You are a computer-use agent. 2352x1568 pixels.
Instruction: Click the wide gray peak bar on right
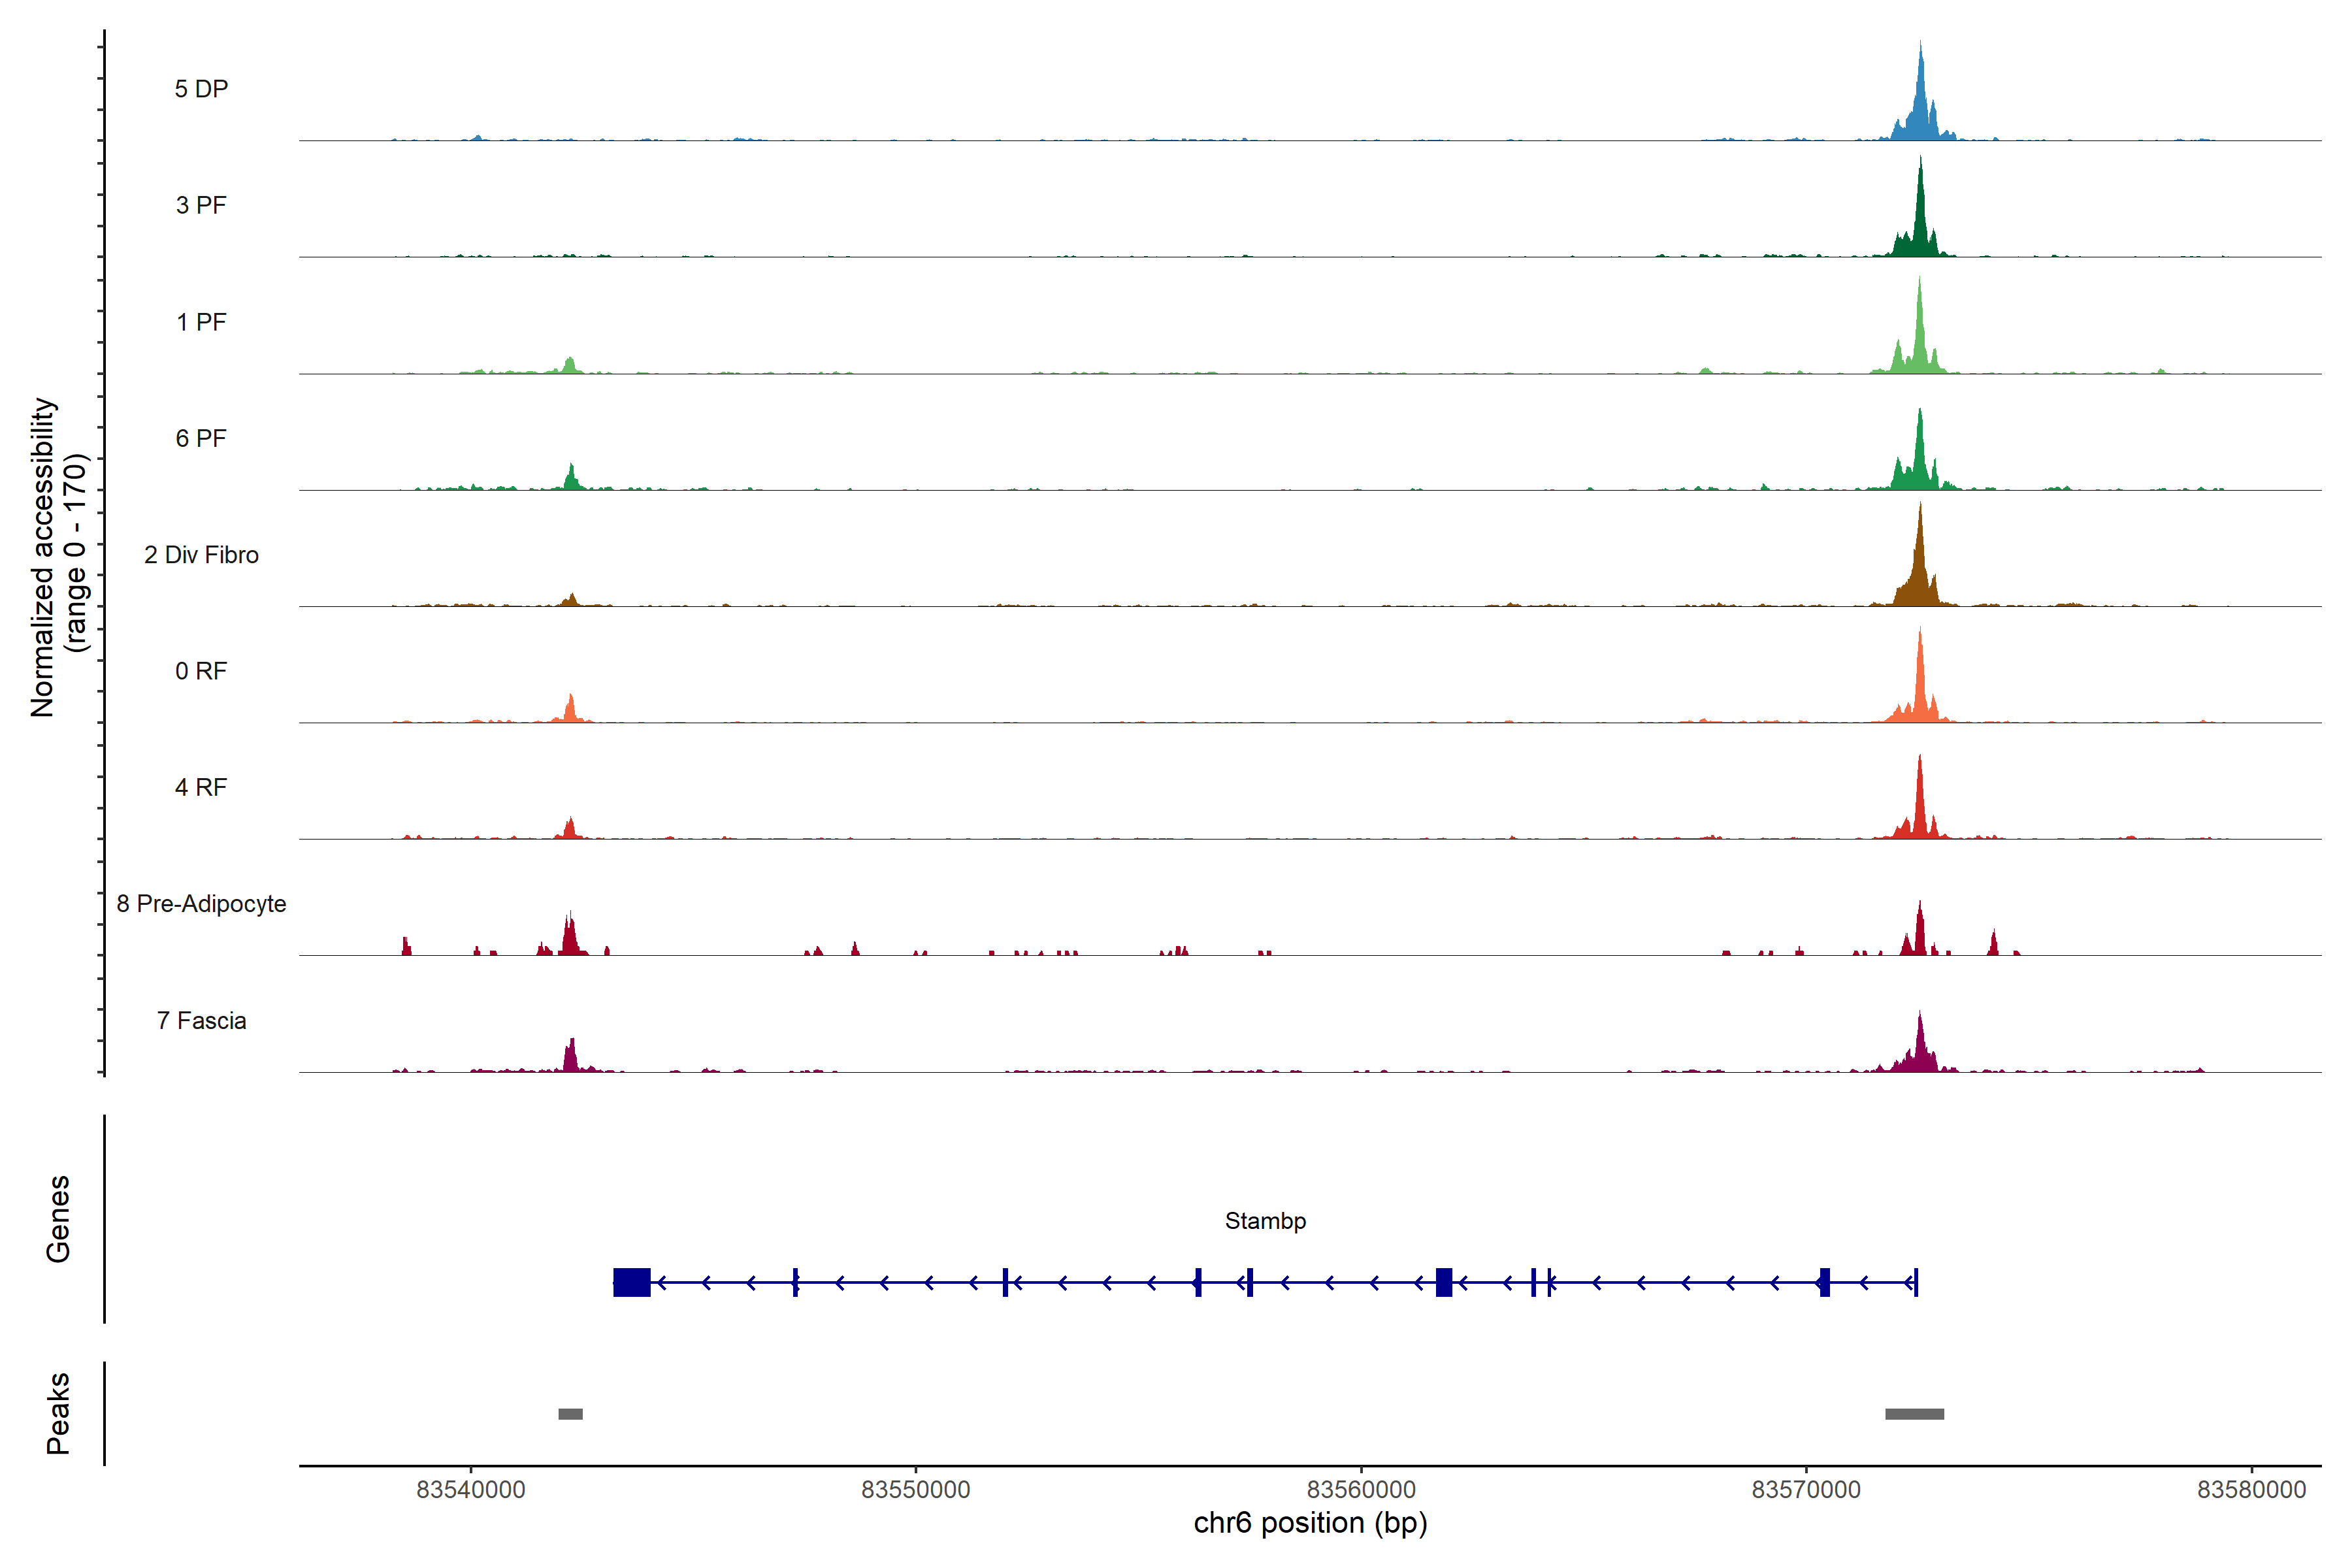(x=1914, y=1414)
